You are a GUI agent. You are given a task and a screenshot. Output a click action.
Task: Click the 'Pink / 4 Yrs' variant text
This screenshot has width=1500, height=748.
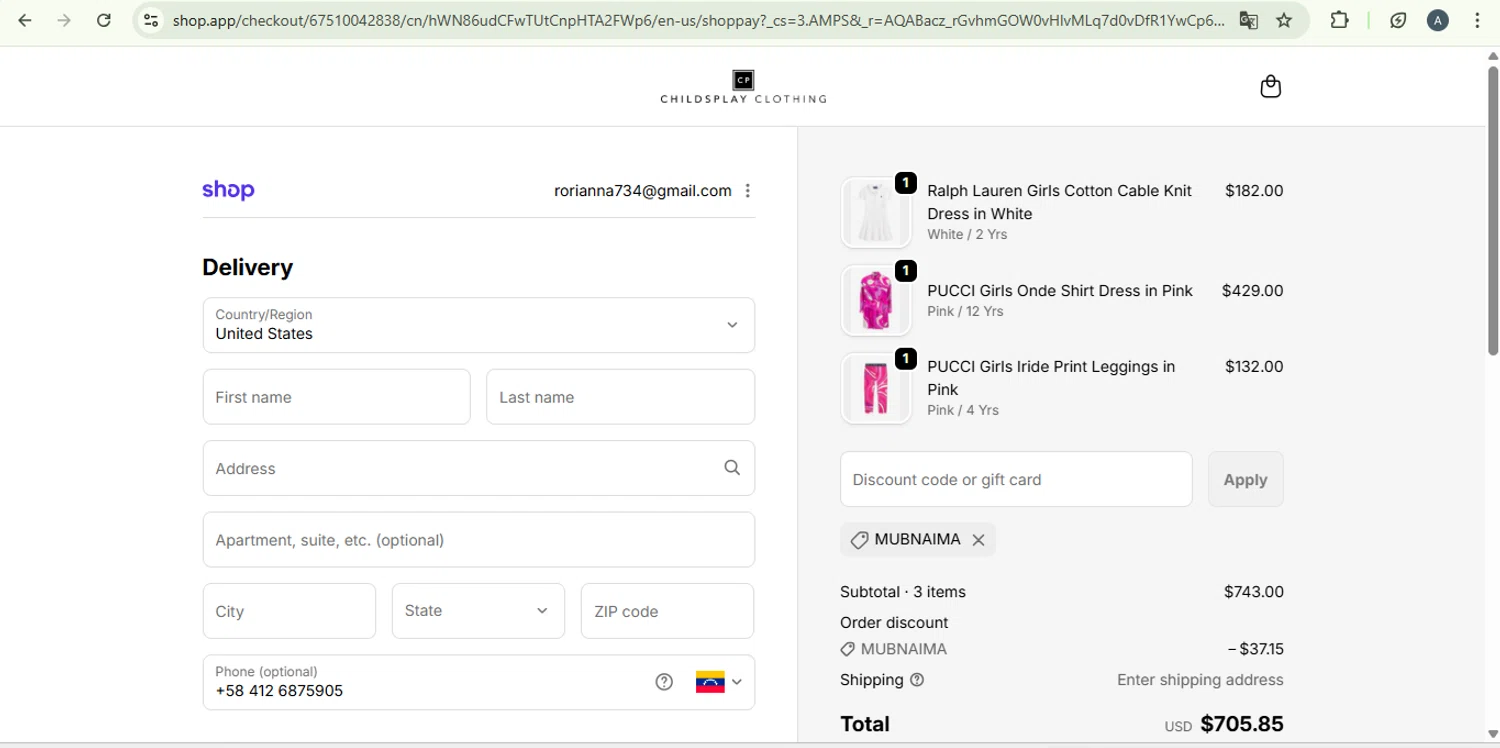[x=963, y=410]
